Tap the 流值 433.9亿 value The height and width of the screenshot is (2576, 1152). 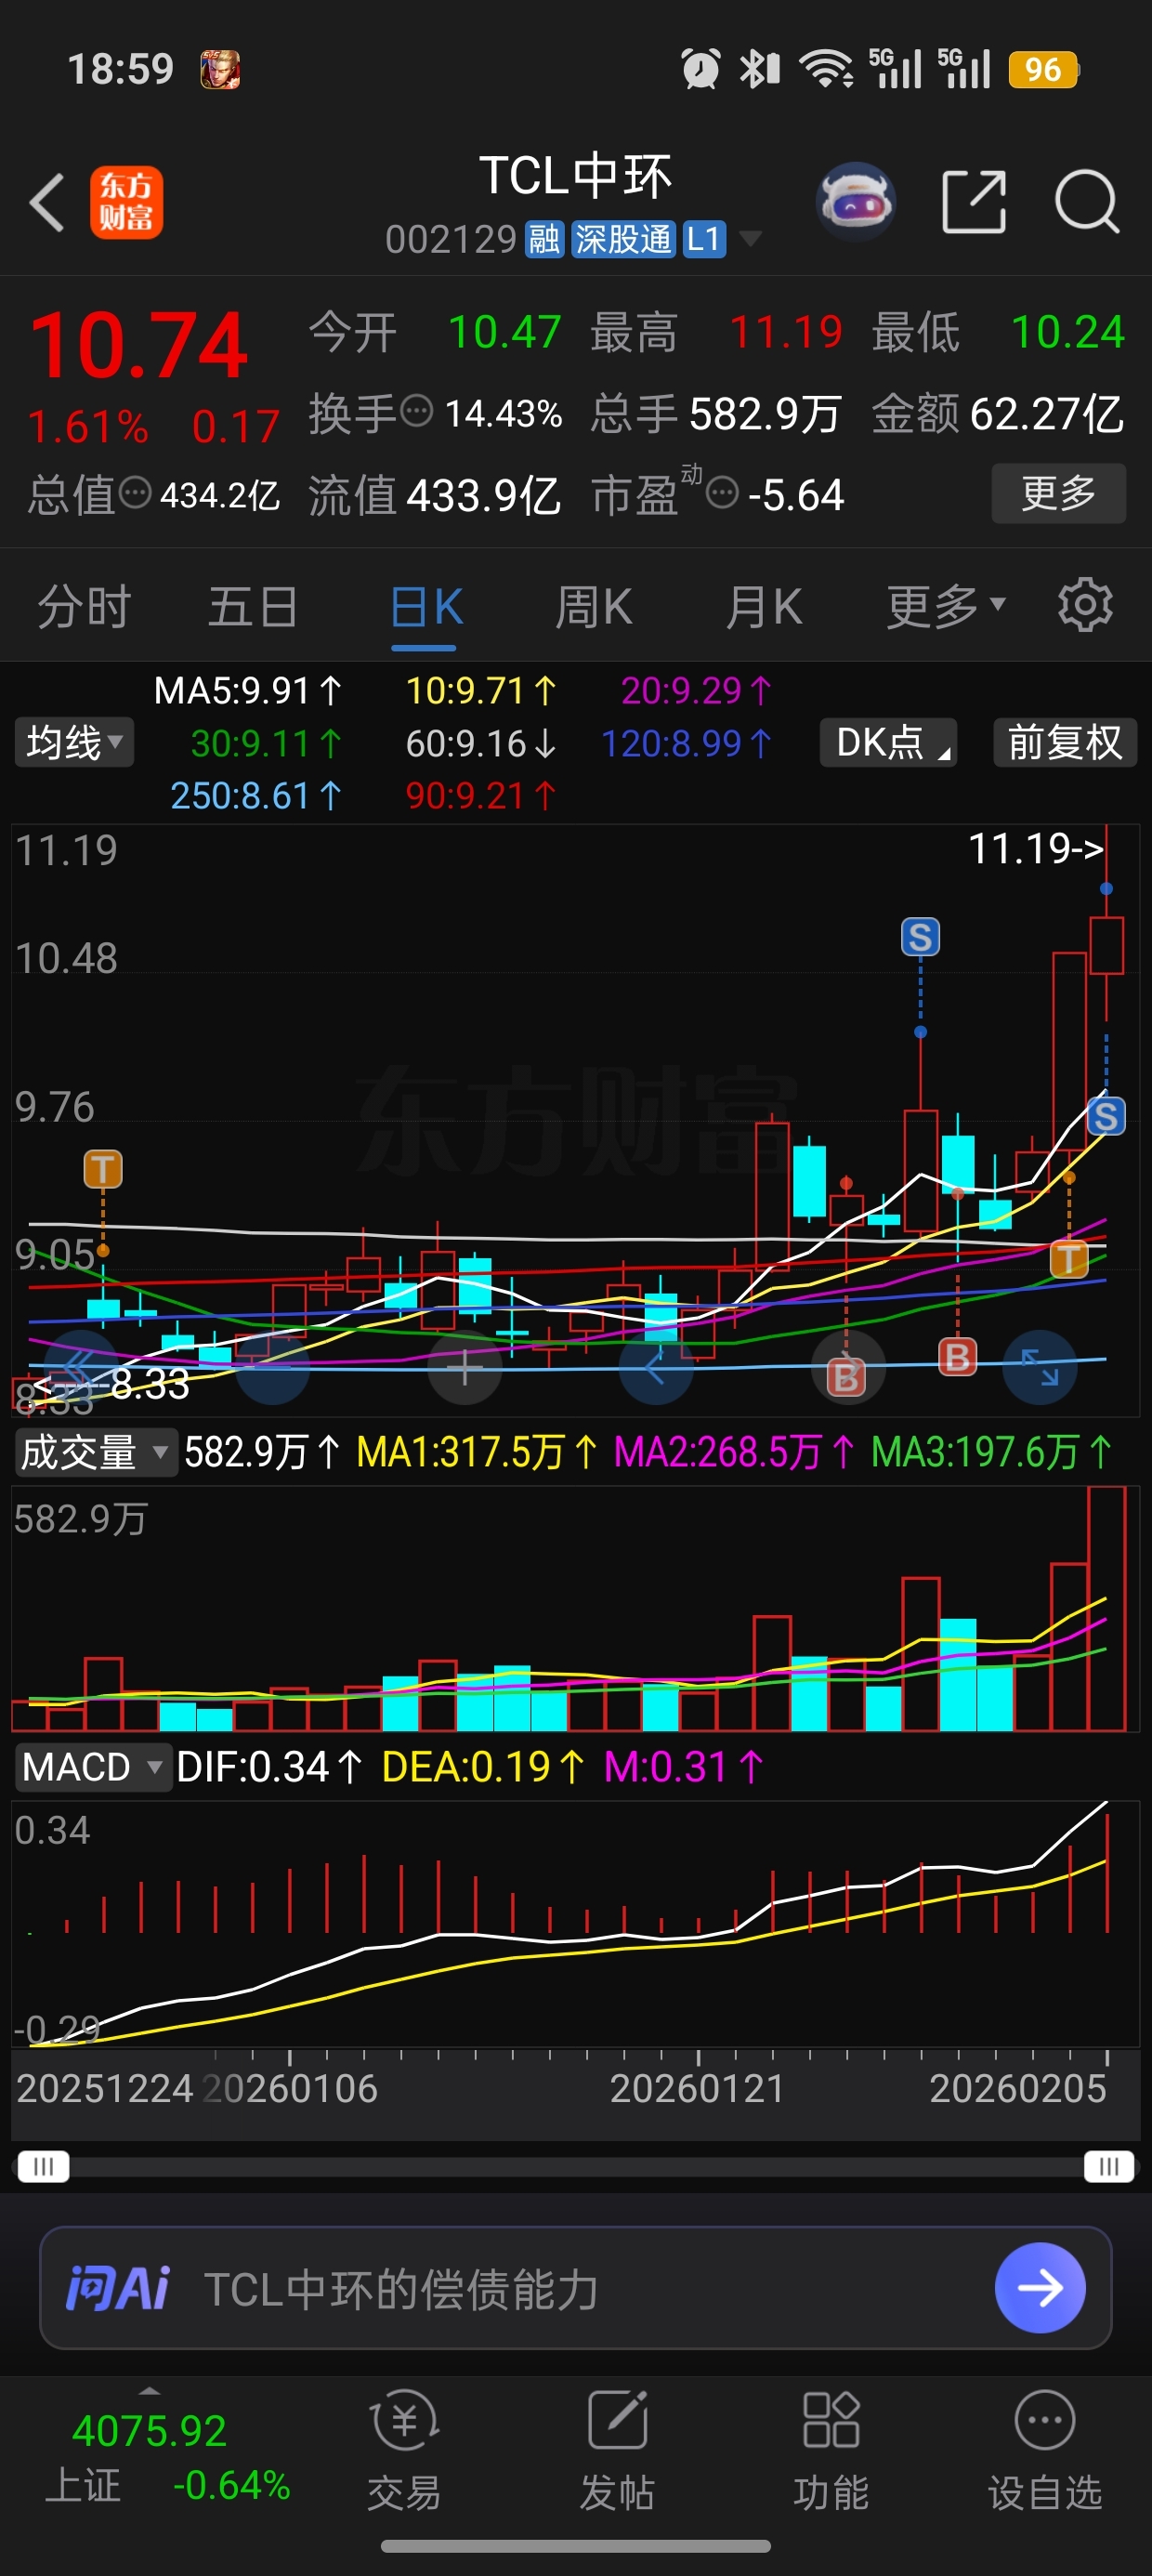(x=483, y=495)
